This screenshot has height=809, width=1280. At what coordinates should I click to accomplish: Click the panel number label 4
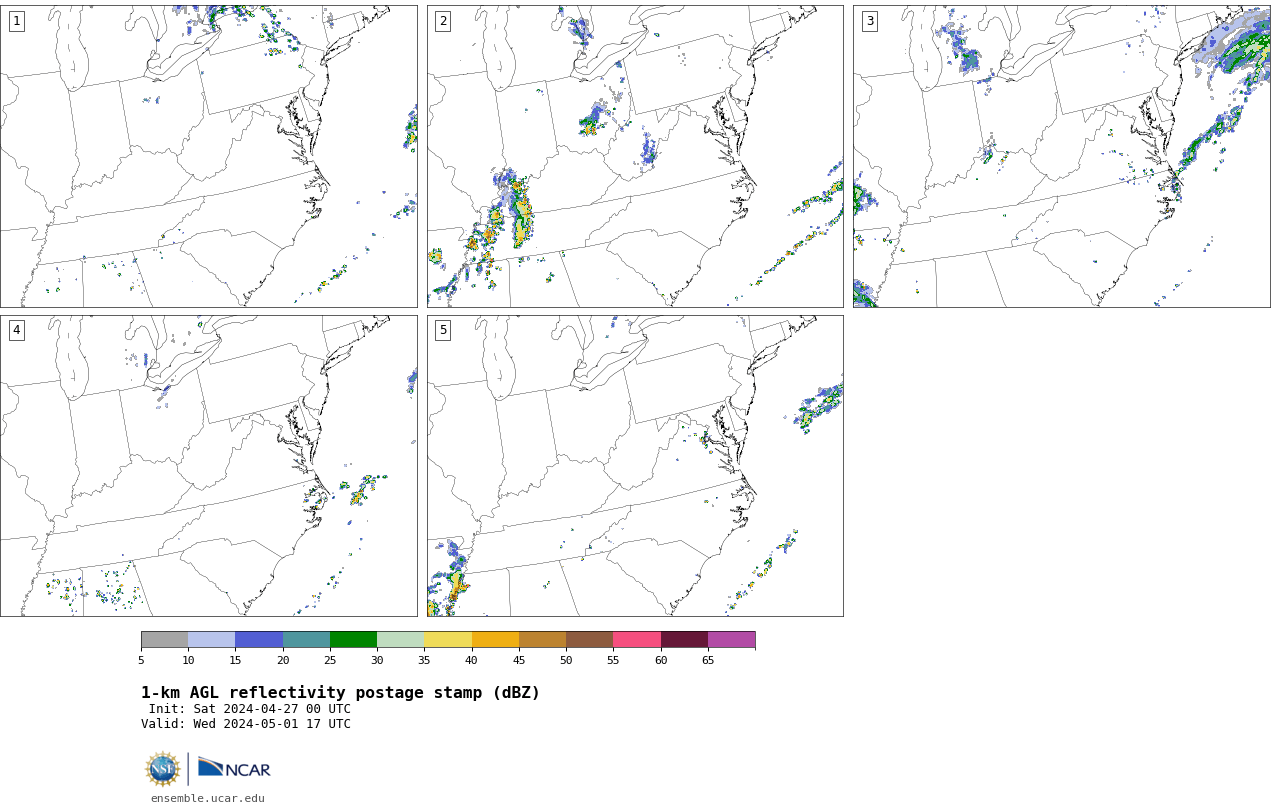pyautogui.click(x=16, y=330)
